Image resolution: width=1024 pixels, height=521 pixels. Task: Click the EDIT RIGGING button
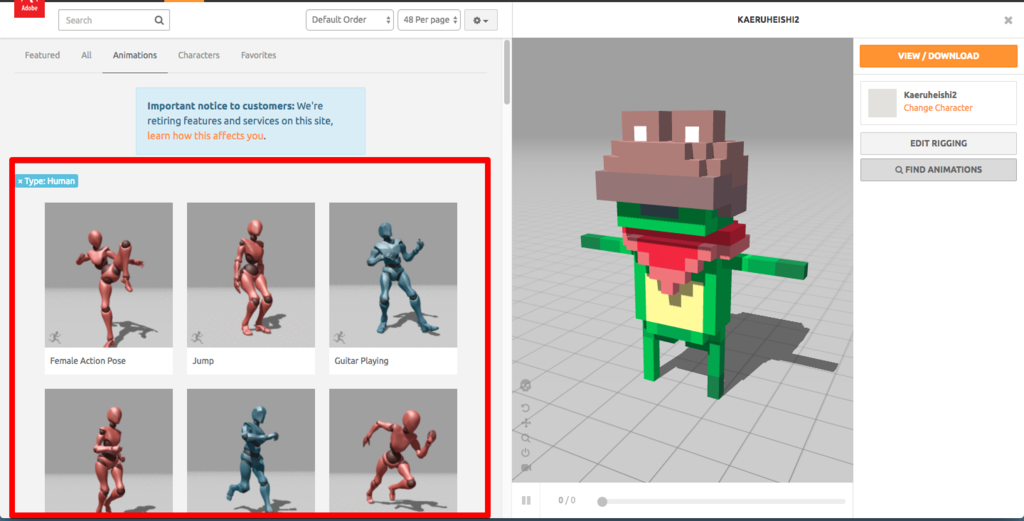click(938, 143)
